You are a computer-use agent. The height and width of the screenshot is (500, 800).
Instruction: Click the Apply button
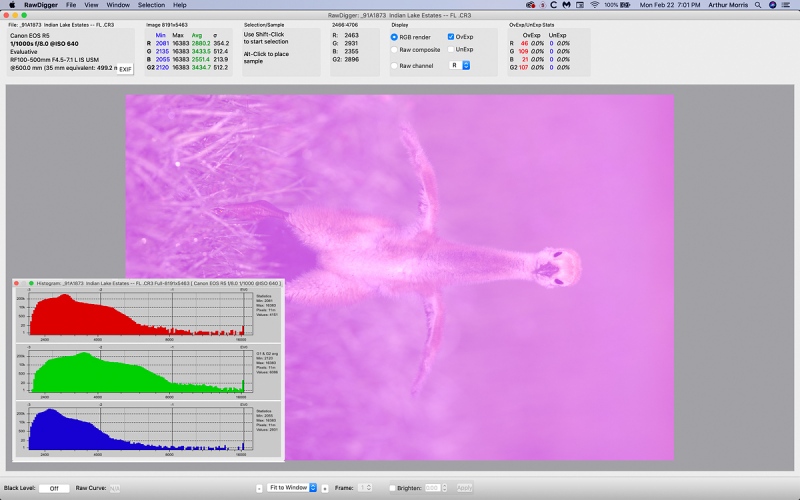(x=464, y=488)
